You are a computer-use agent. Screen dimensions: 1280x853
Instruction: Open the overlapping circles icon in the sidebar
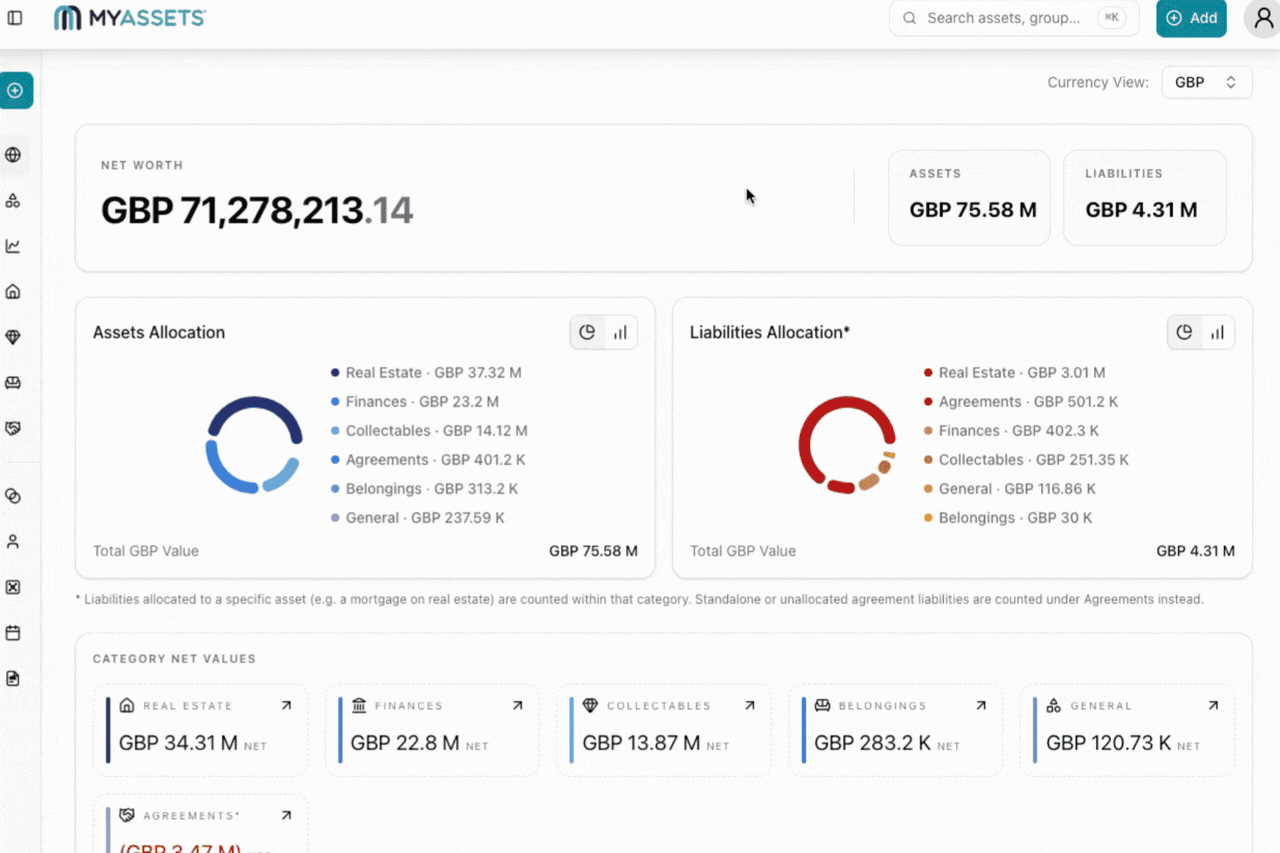[13, 496]
